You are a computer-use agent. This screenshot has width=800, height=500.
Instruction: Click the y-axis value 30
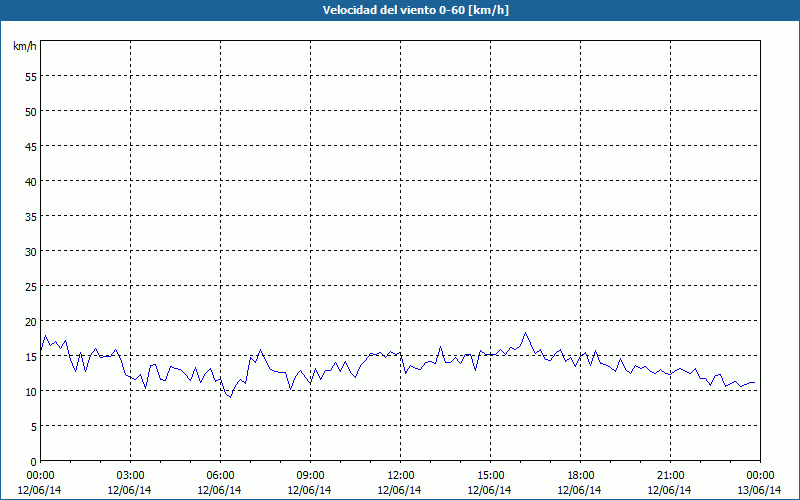point(31,252)
